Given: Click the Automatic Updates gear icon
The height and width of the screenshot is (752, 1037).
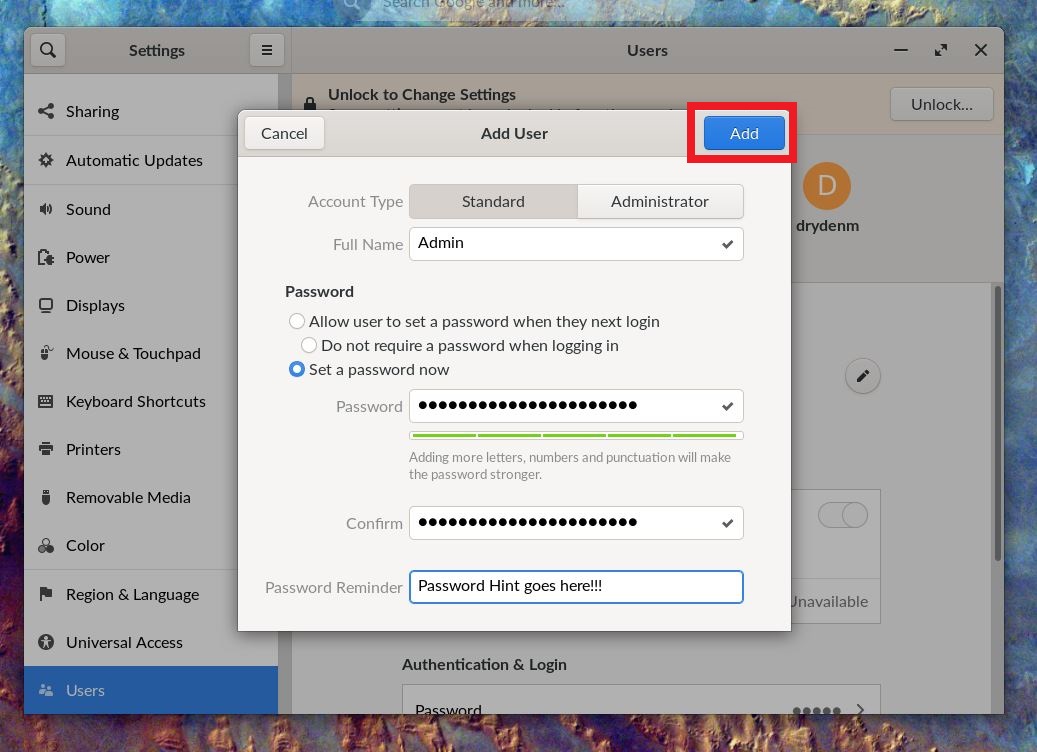Looking at the screenshot, I should pyautogui.click(x=46, y=160).
